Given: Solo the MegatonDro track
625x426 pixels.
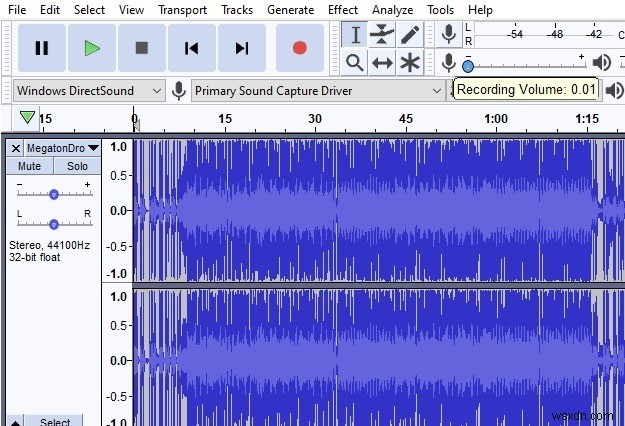Looking at the screenshot, I should pyautogui.click(x=77, y=166).
